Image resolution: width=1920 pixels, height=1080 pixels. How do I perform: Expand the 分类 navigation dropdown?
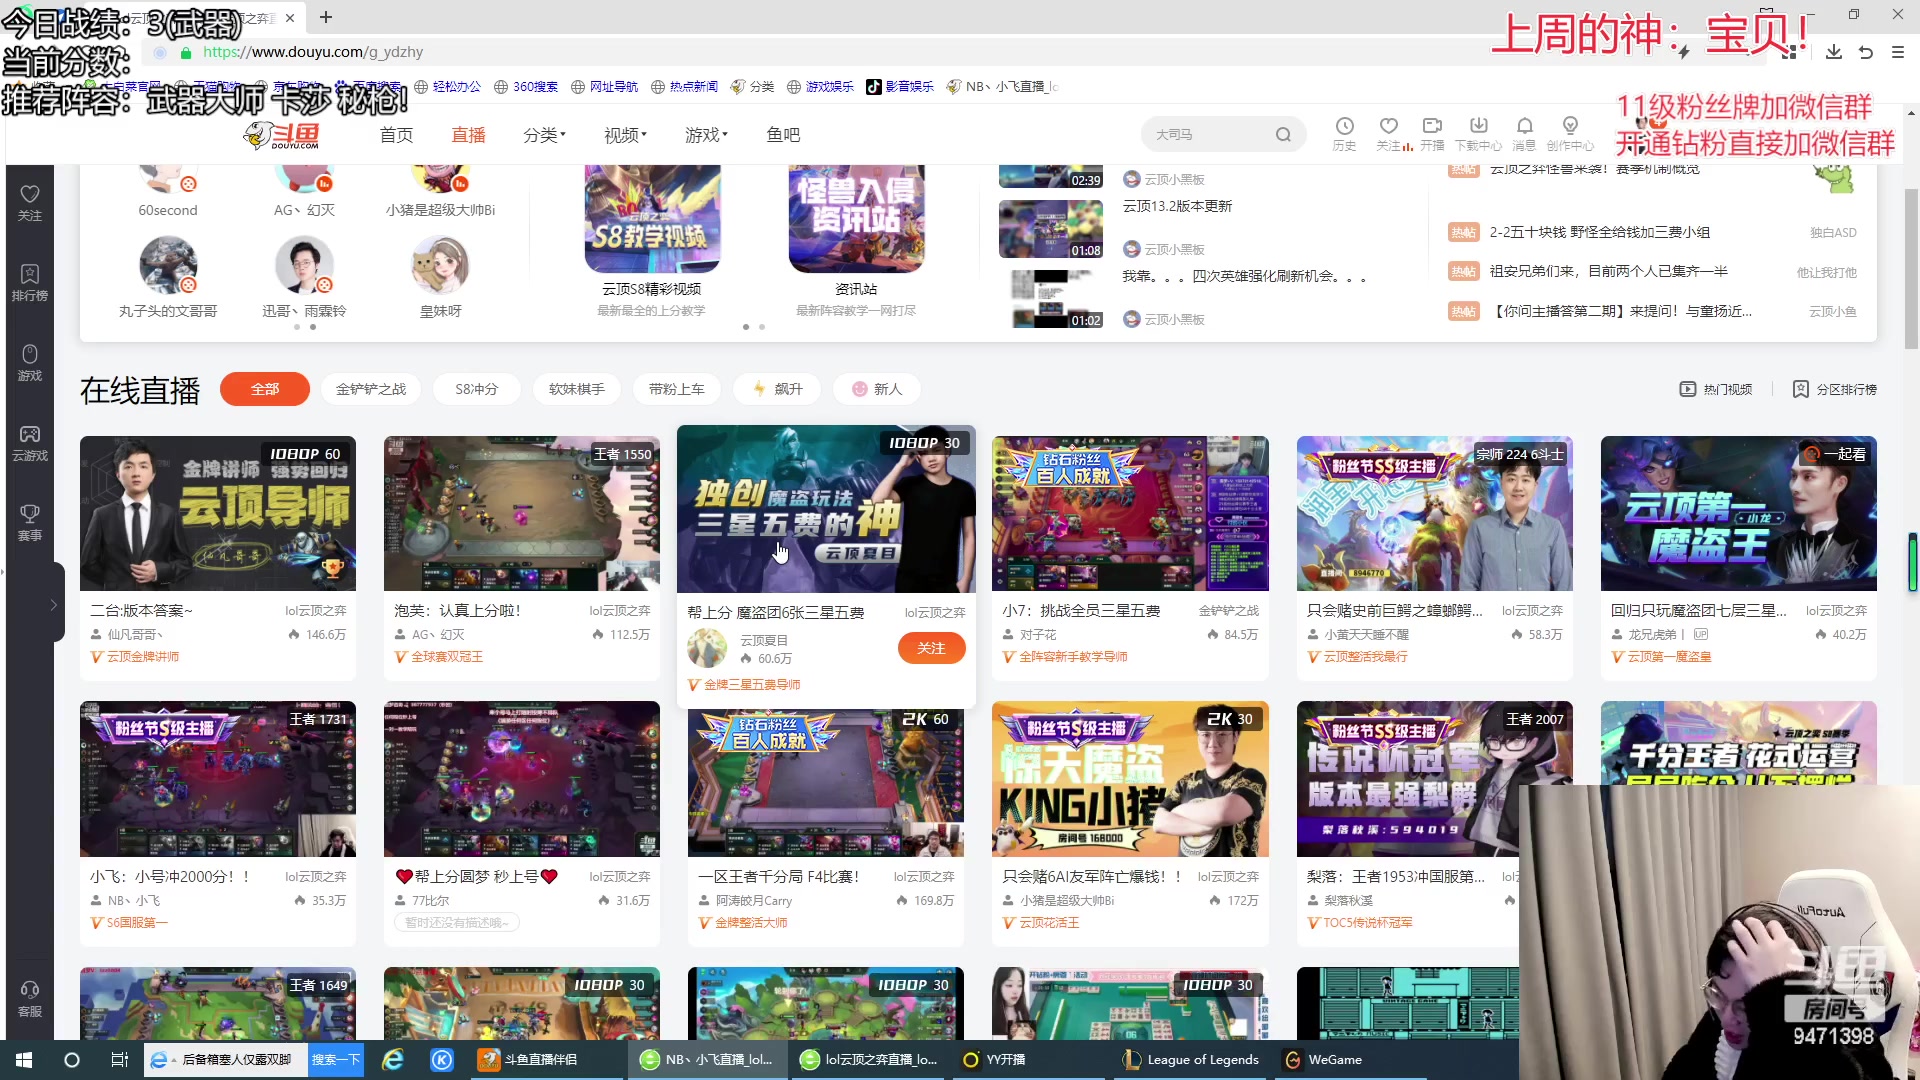[x=544, y=134]
